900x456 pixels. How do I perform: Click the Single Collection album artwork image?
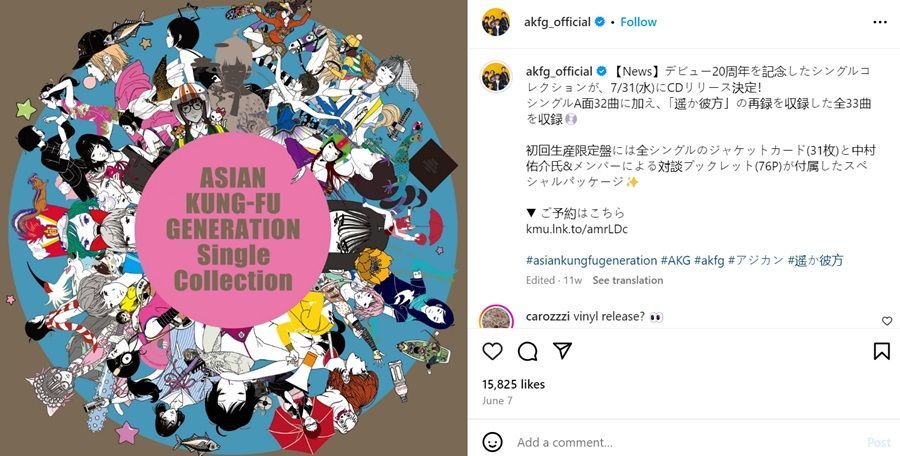click(x=233, y=228)
